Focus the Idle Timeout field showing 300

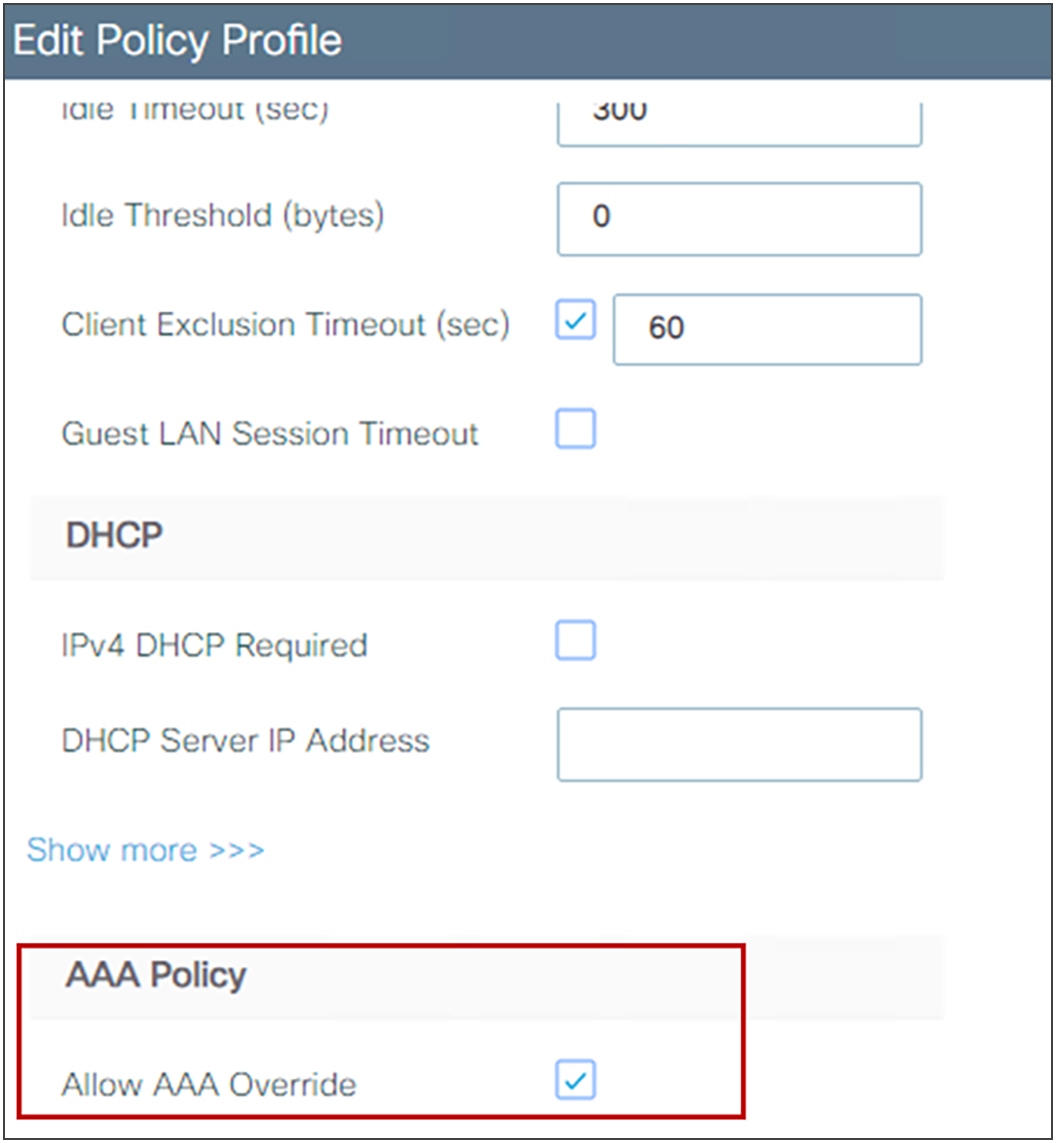click(x=740, y=124)
